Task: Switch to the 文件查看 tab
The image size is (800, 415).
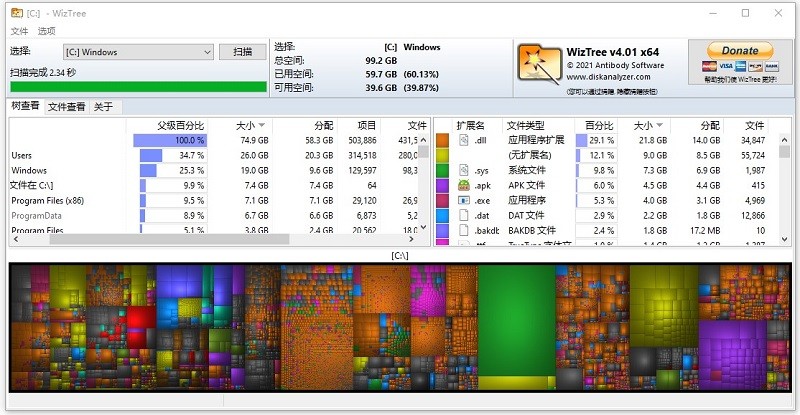Action: (x=67, y=107)
